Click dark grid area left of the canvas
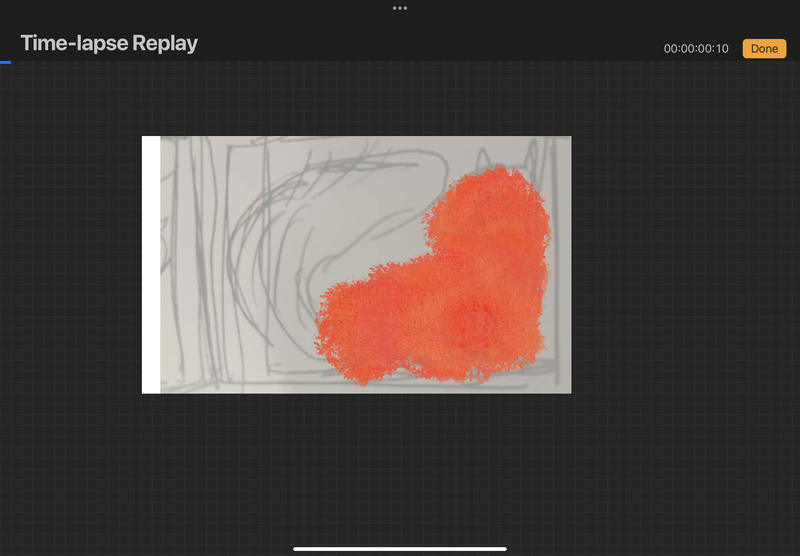 (x=70, y=265)
